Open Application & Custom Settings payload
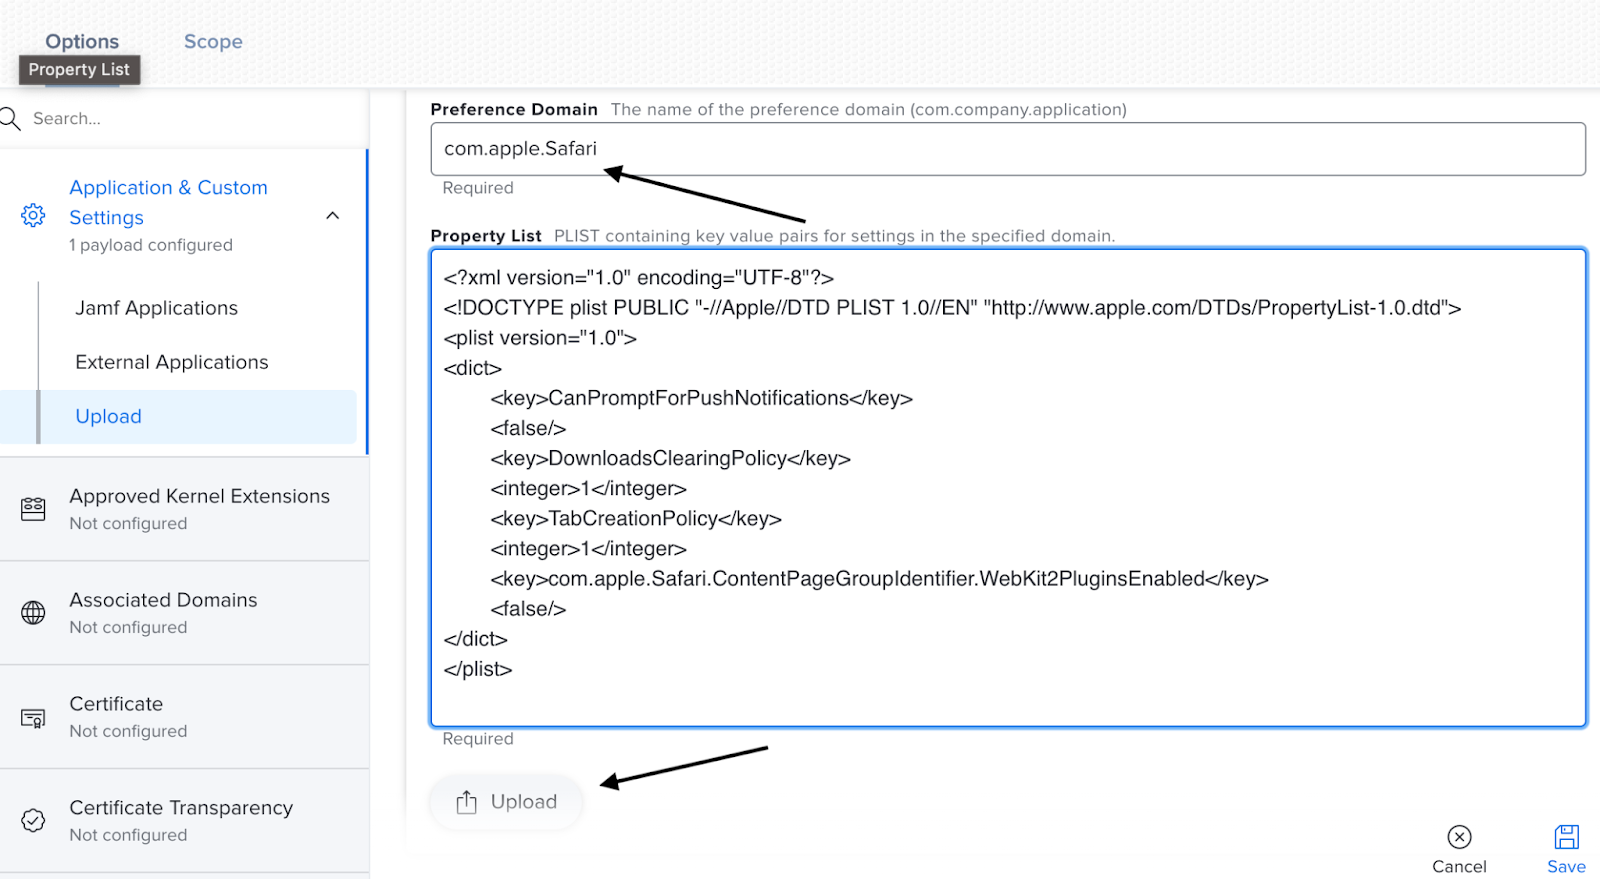1600x879 pixels. click(x=168, y=202)
